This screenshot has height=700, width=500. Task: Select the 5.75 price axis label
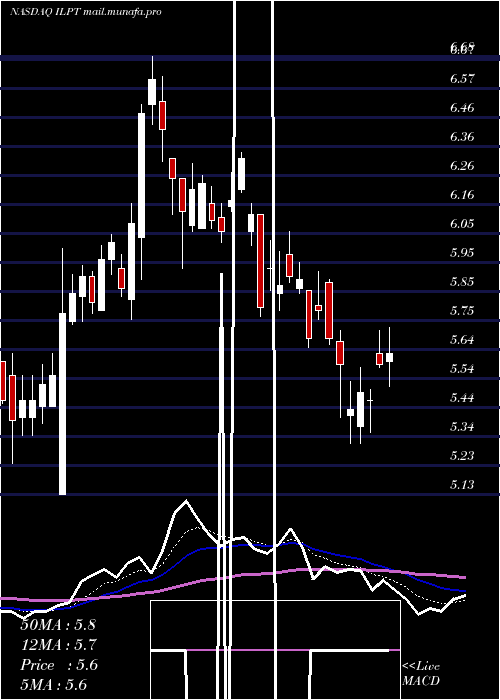(x=462, y=311)
